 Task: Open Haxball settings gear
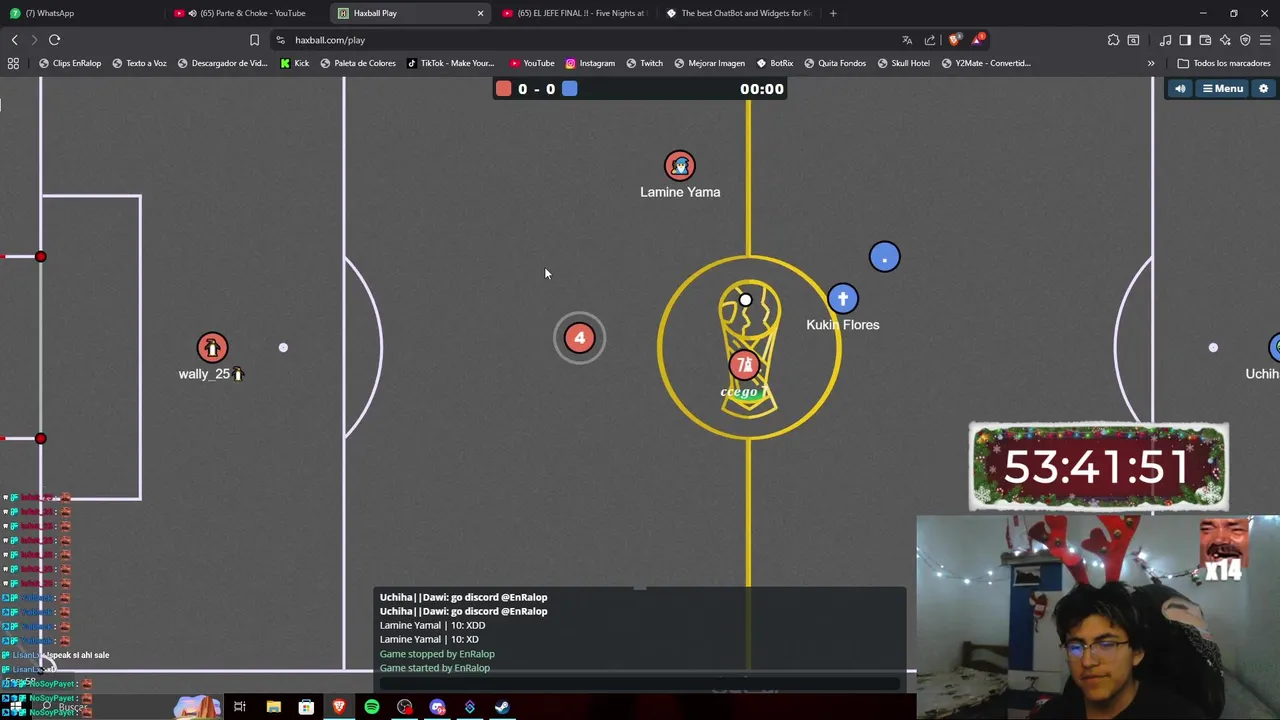pyautogui.click(x=1263, y=89)
